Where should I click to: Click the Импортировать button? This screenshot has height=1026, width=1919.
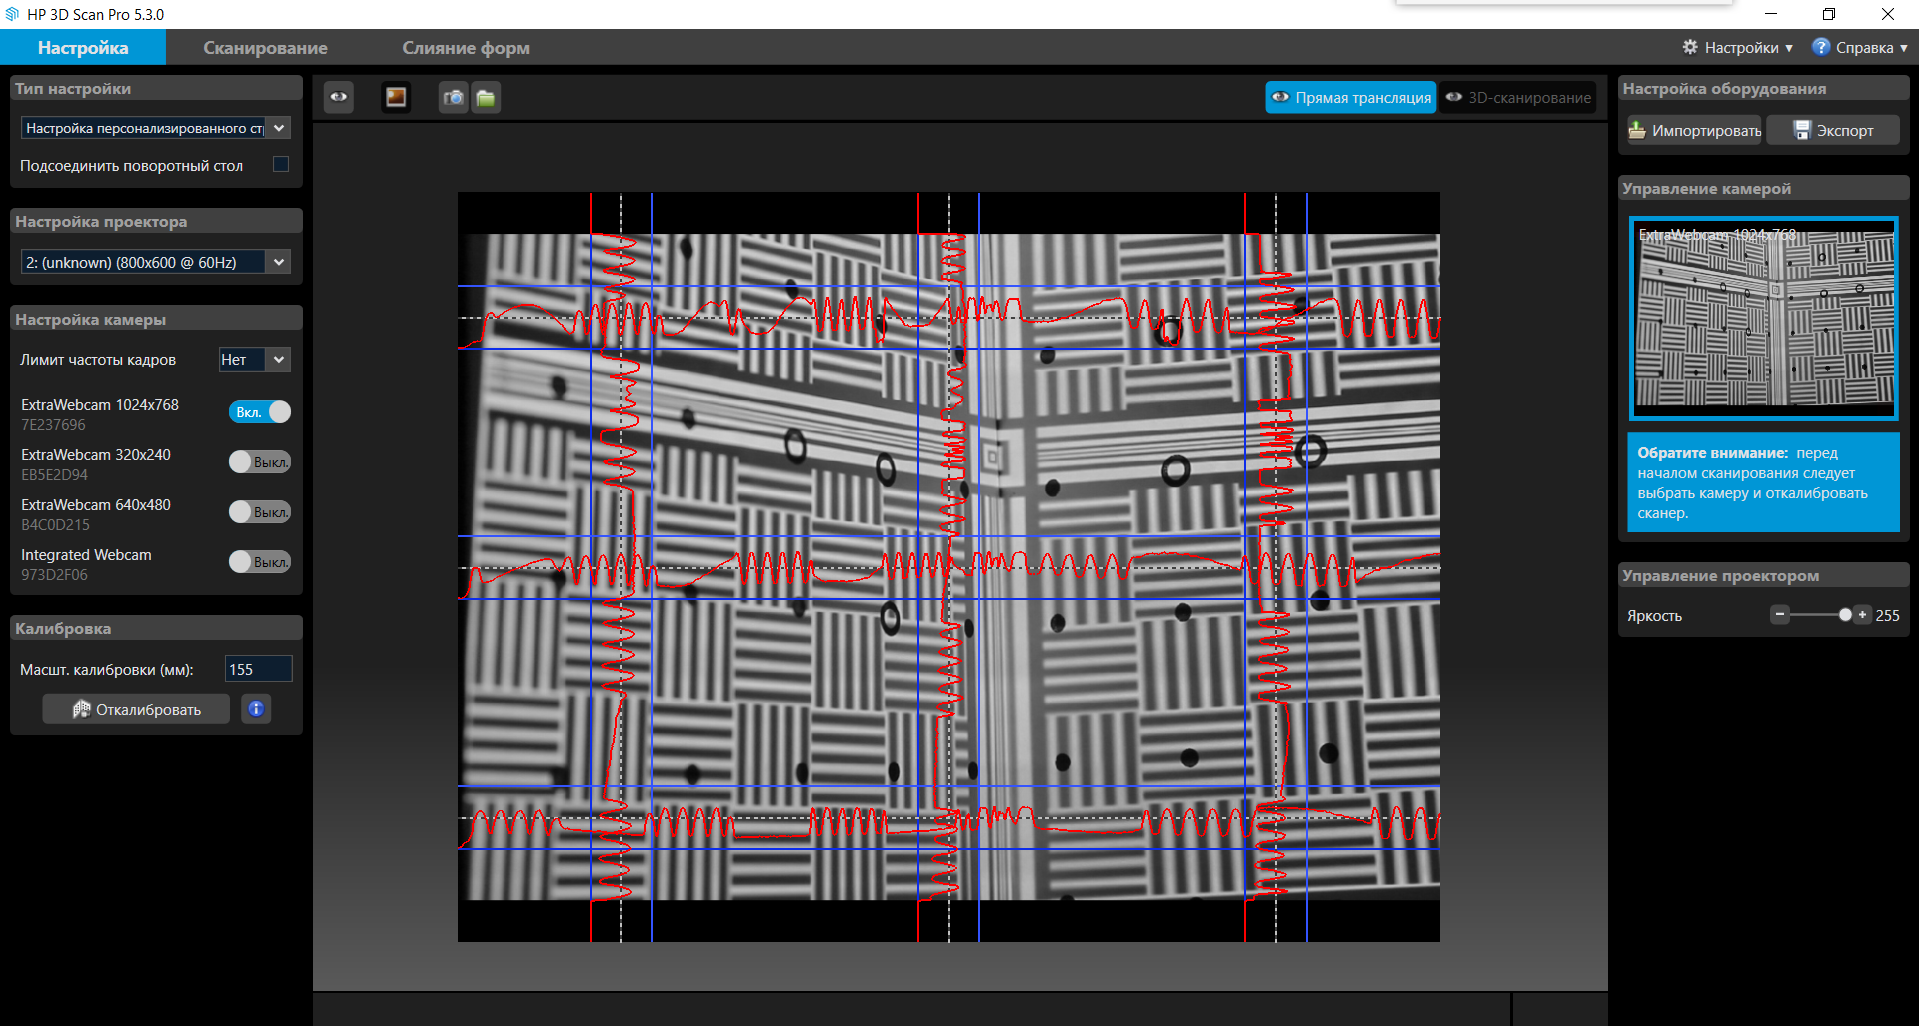coord(1694,131)
